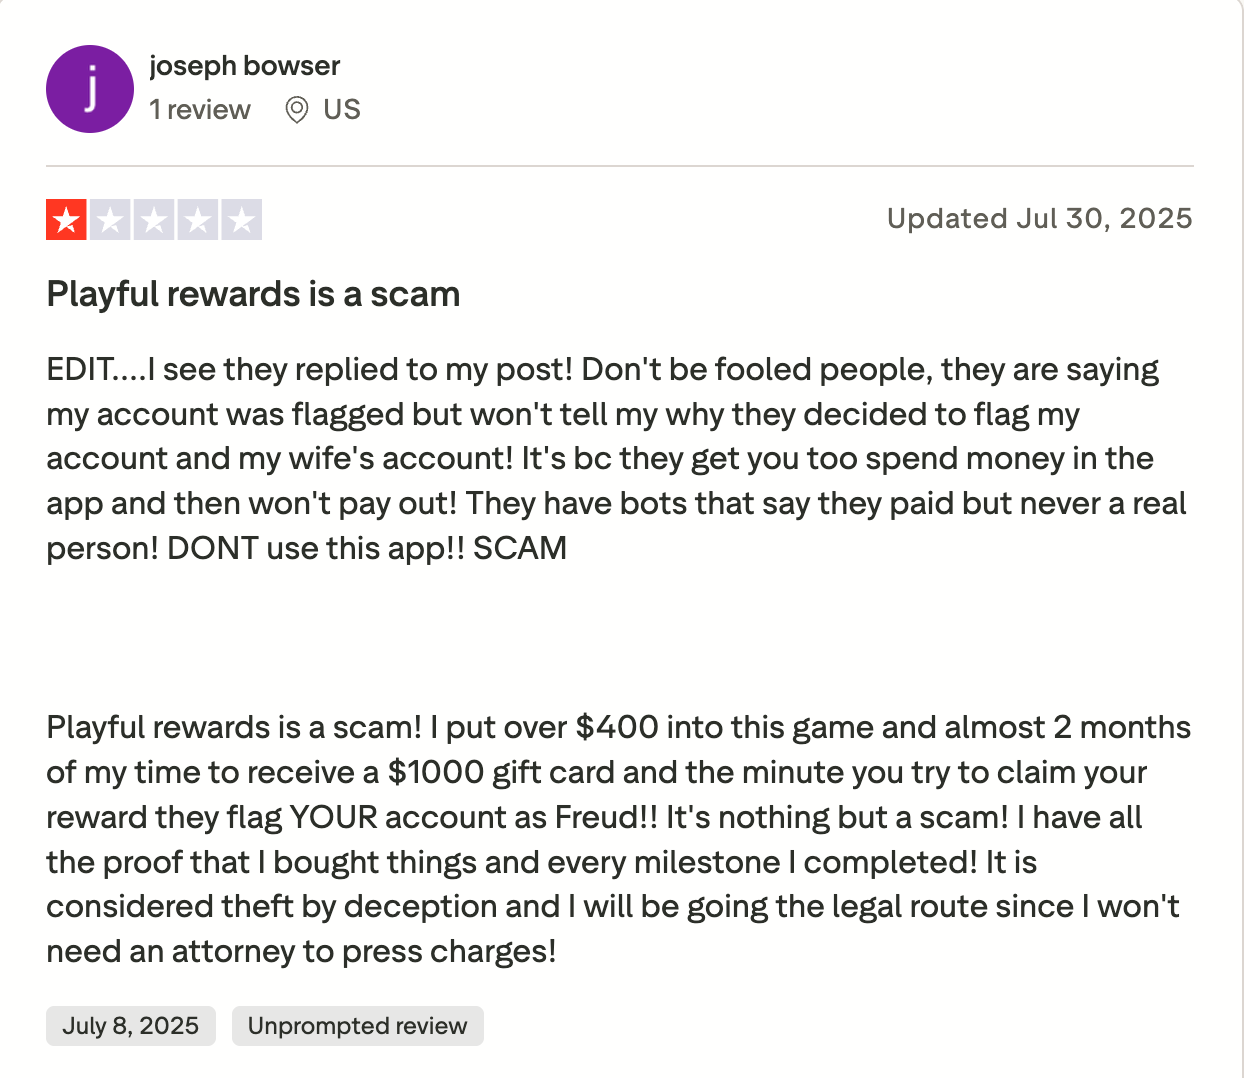Click the paragraph mentioning $1000 gift card
1244x1078 pixels.
pyautogui.click(x=619, y=839)
